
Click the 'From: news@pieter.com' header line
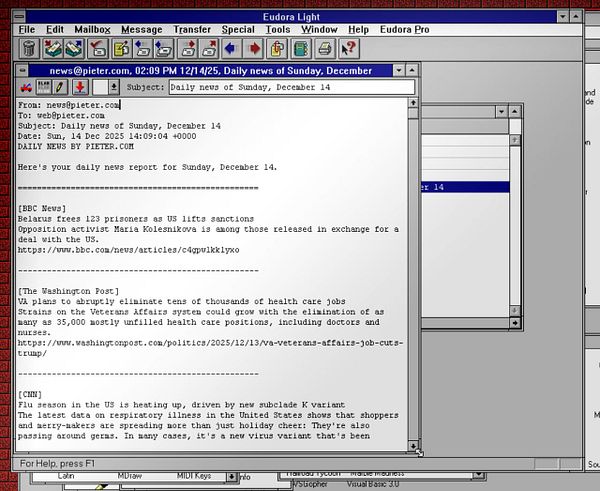68,105
